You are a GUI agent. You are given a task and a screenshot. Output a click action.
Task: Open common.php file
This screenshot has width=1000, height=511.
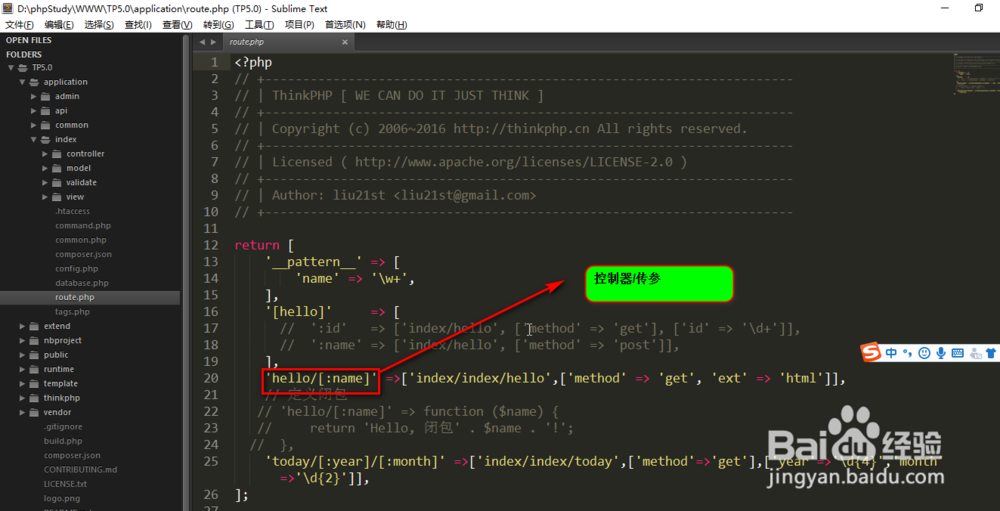(x=80, y=240)
